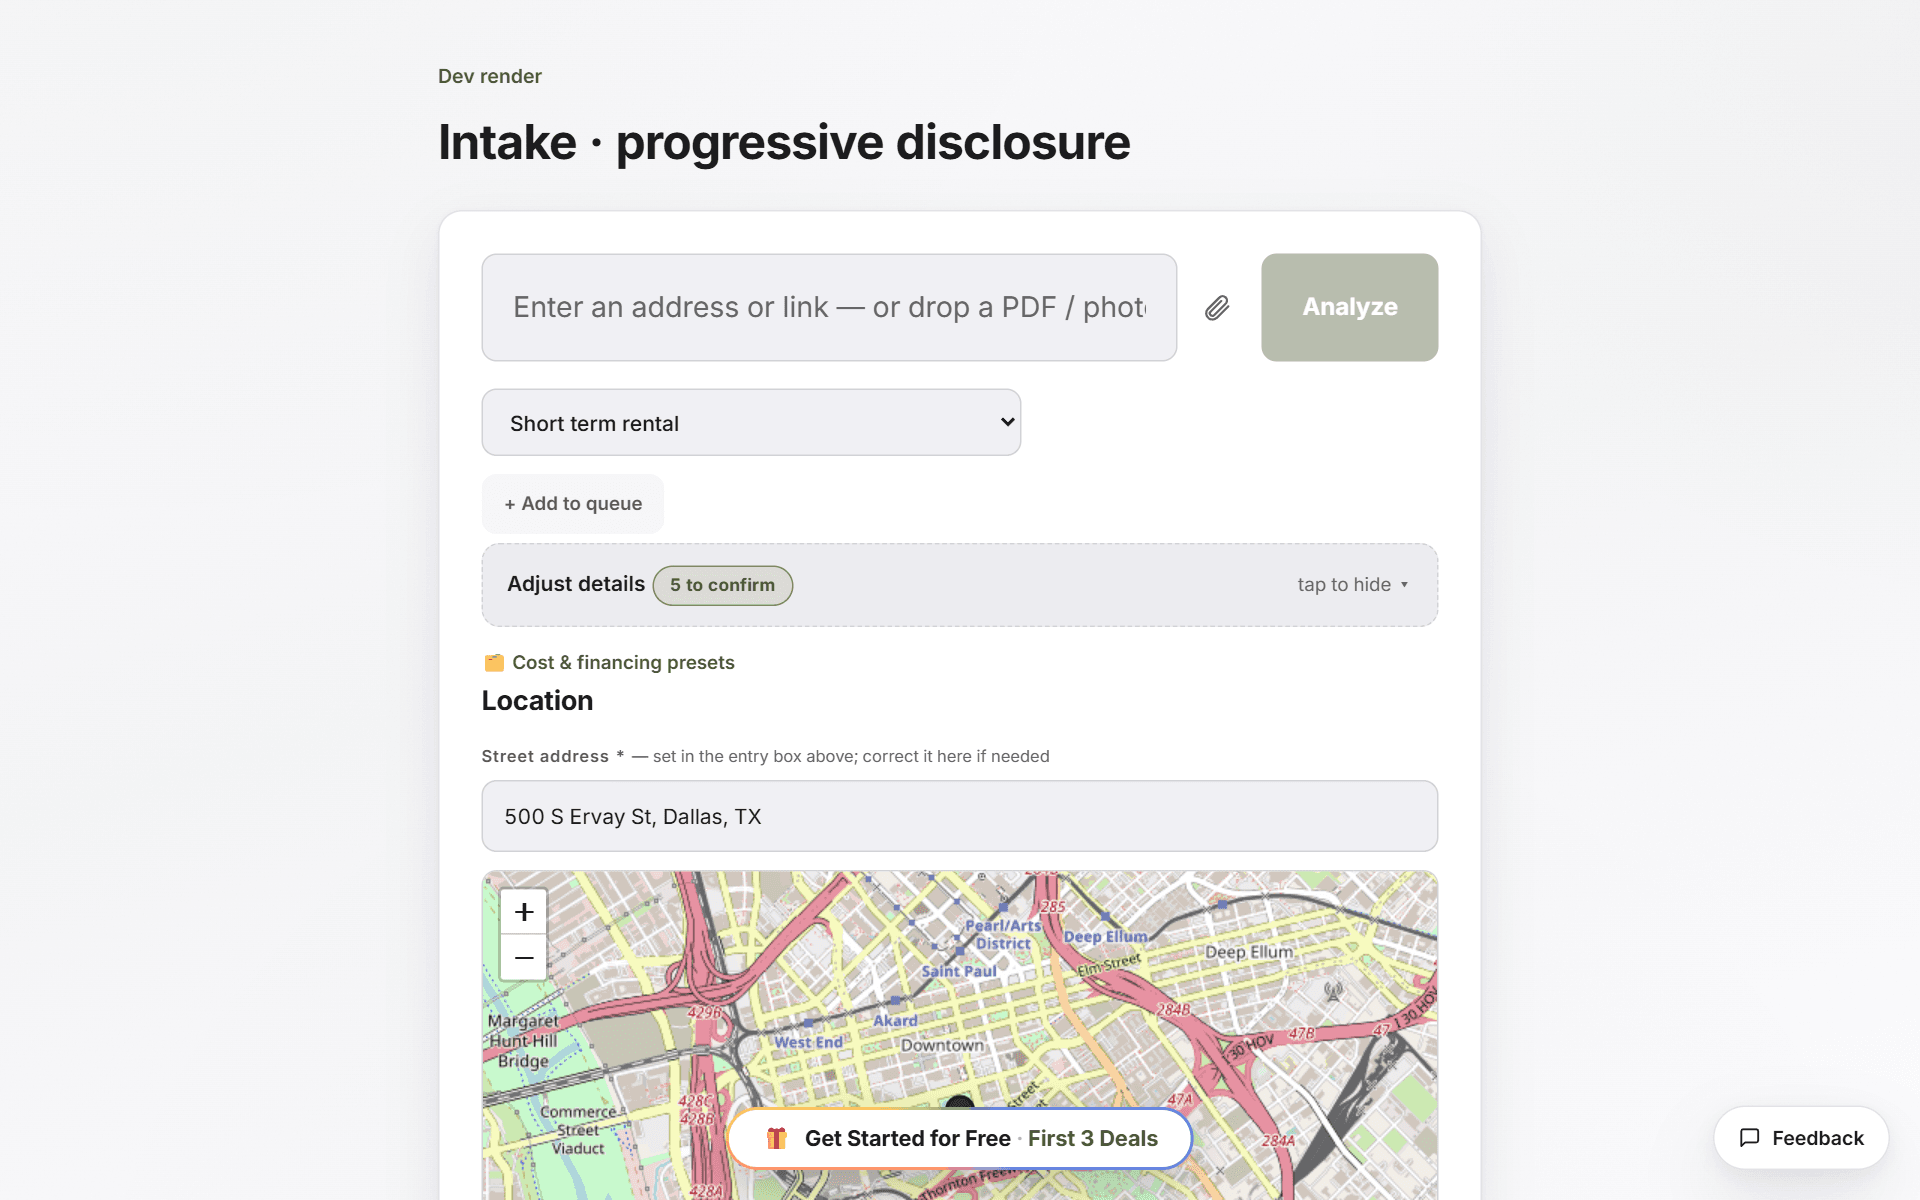The image size is (1920, 1200).
Task: Click the Commerce Street Viaduct label
Action: (x=578, y=1130)
